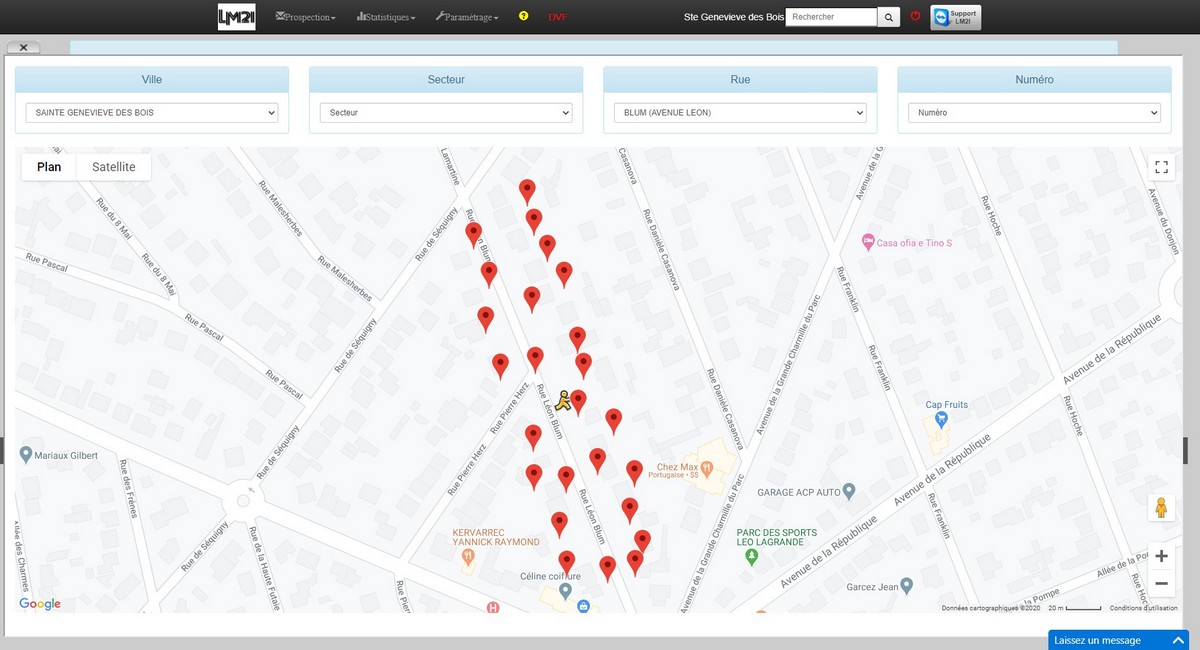Switch map to Plan view
This screenshot has width=1200, height=650.
point(49,167)
